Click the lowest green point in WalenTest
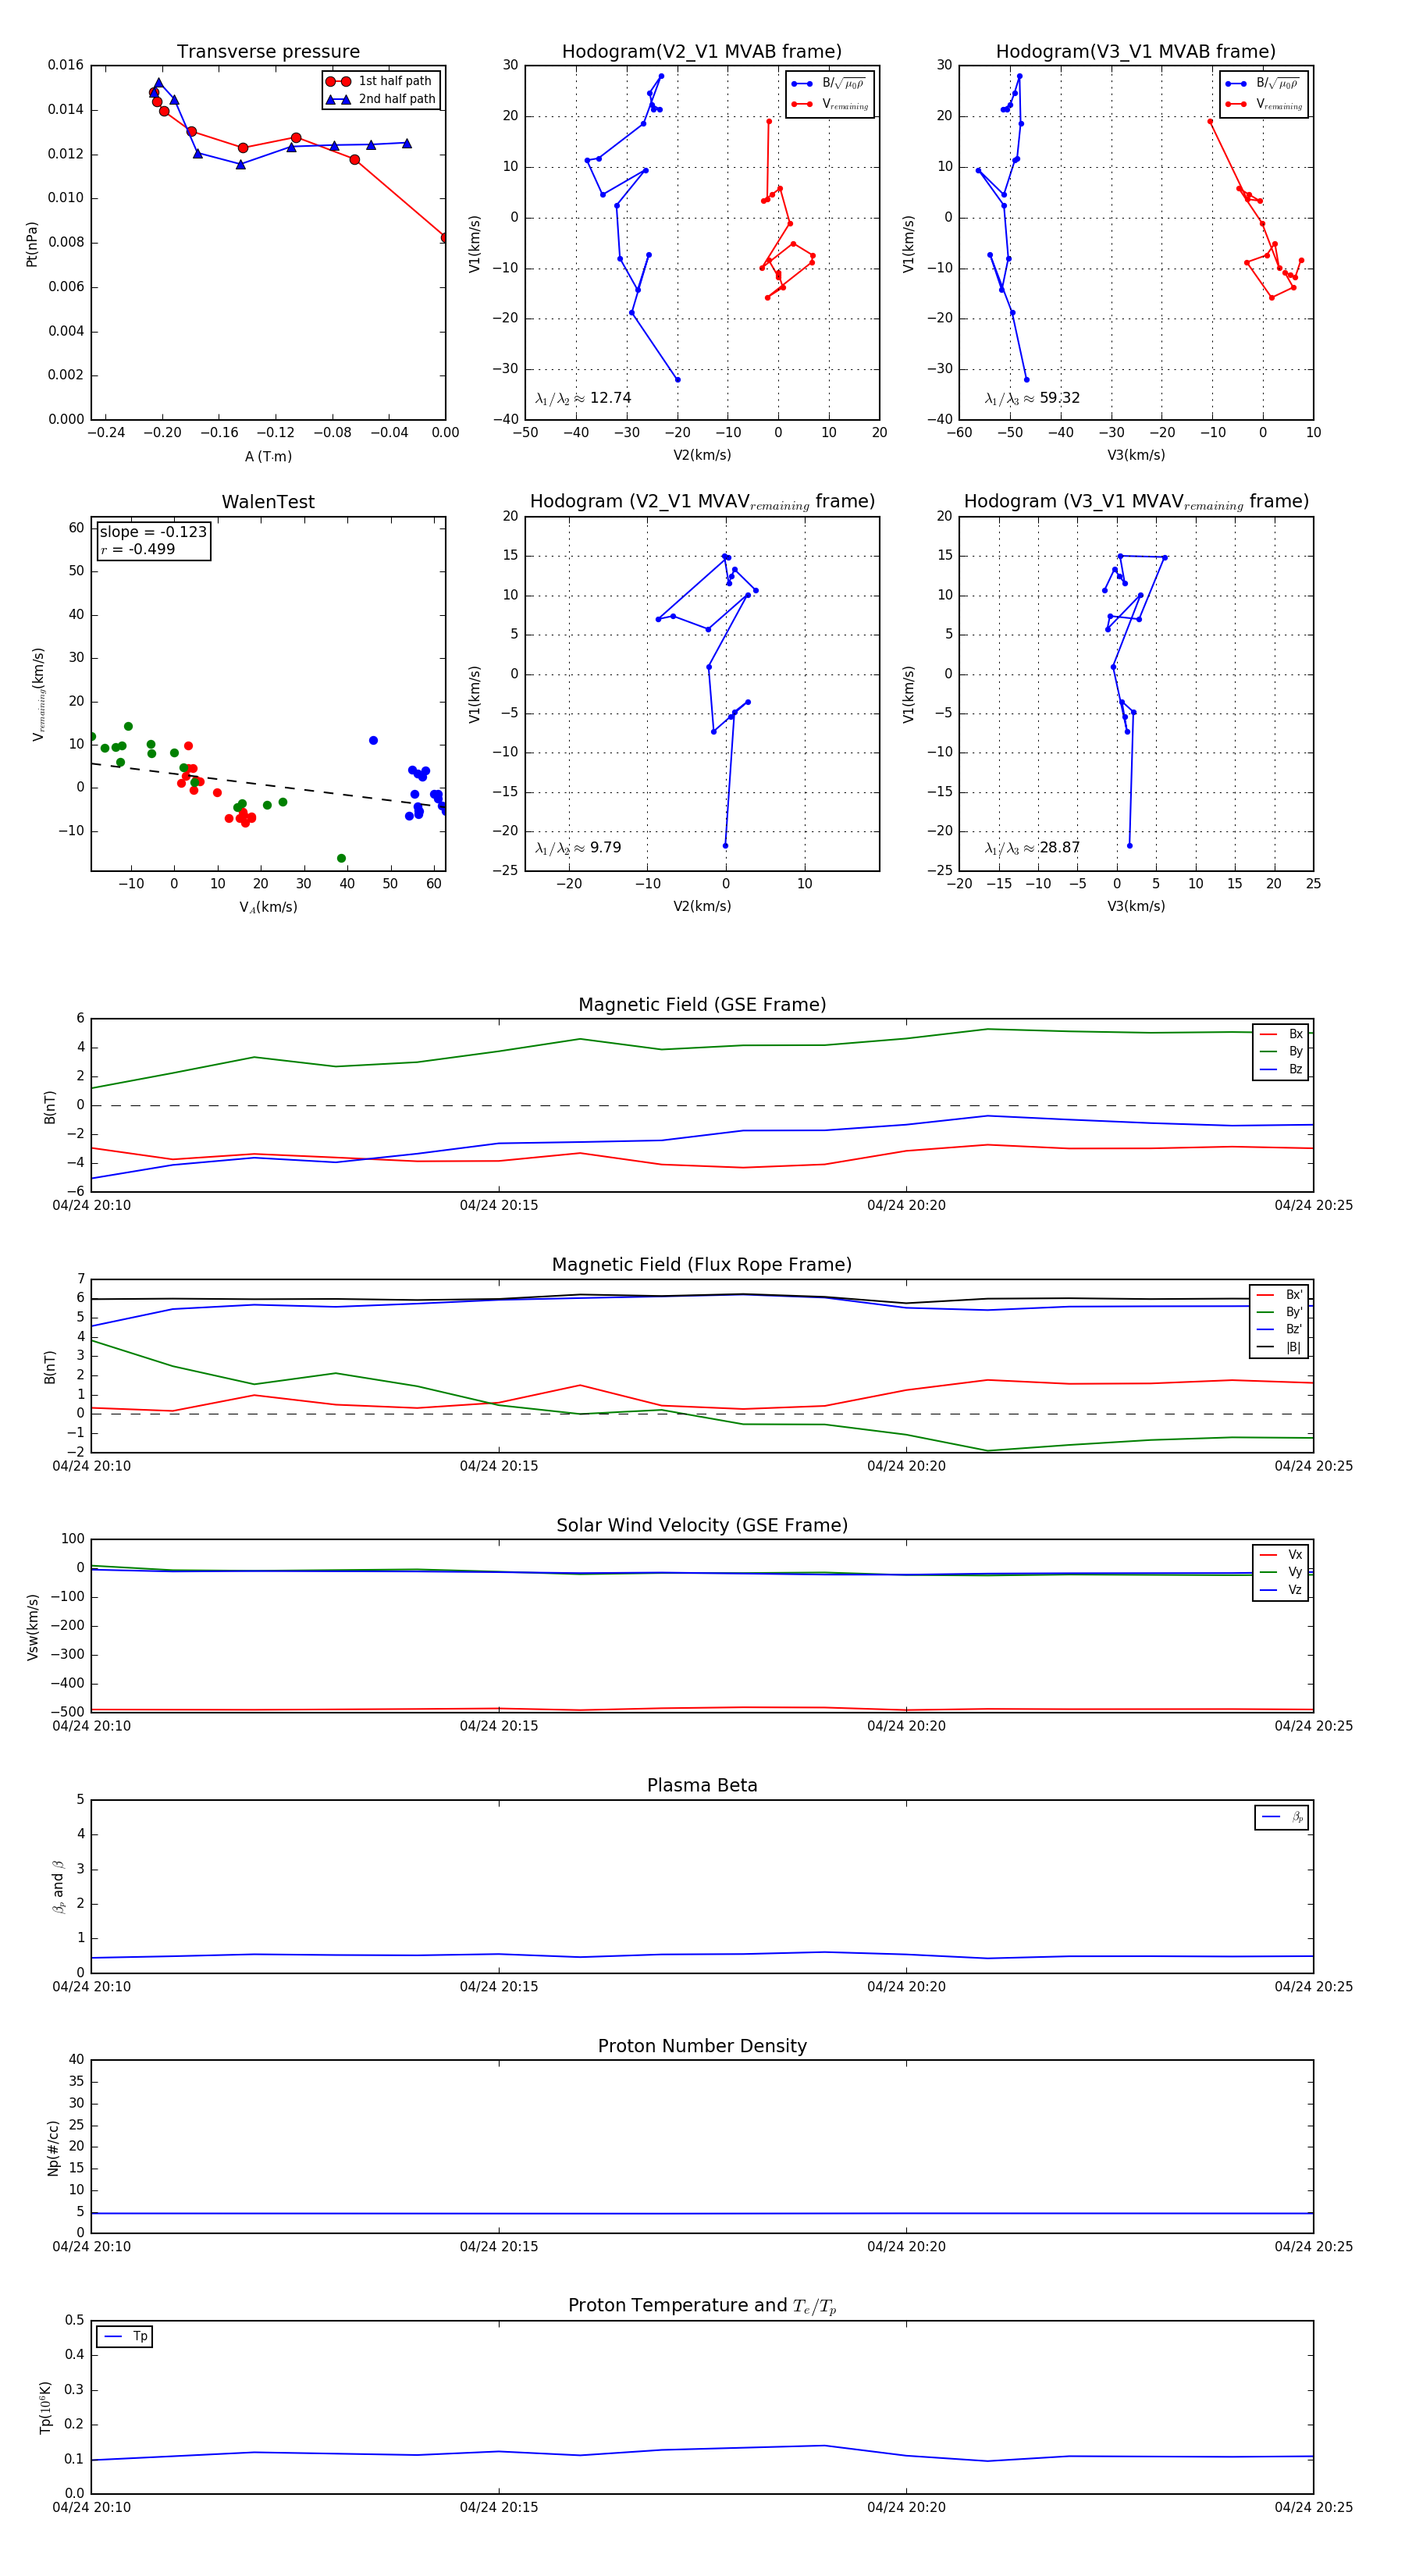1405x2576 pixels. tap(341, 859)
